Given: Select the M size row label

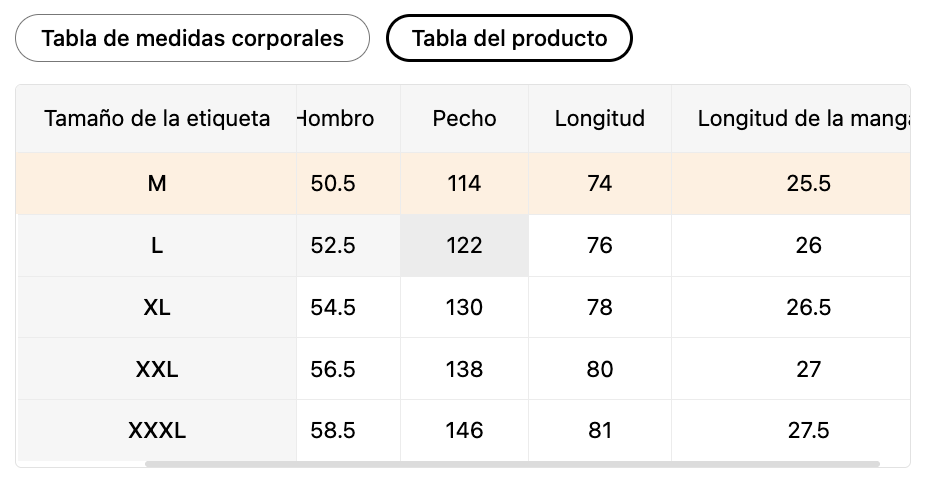Looking at the screenshot, I should click(x=157, y=183).
